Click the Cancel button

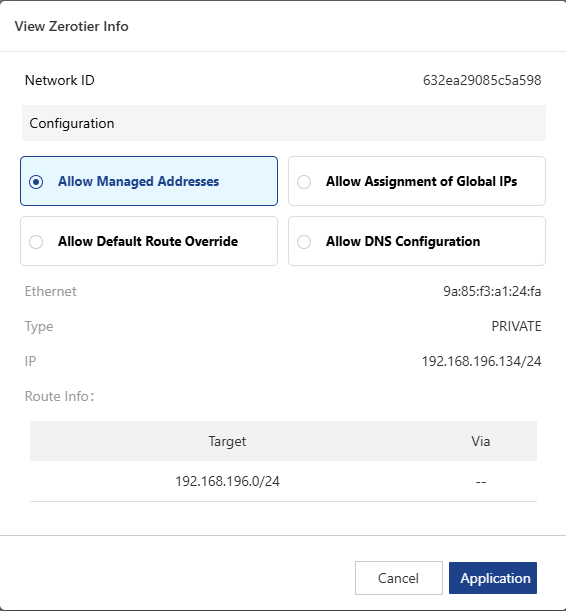[398, 578]
